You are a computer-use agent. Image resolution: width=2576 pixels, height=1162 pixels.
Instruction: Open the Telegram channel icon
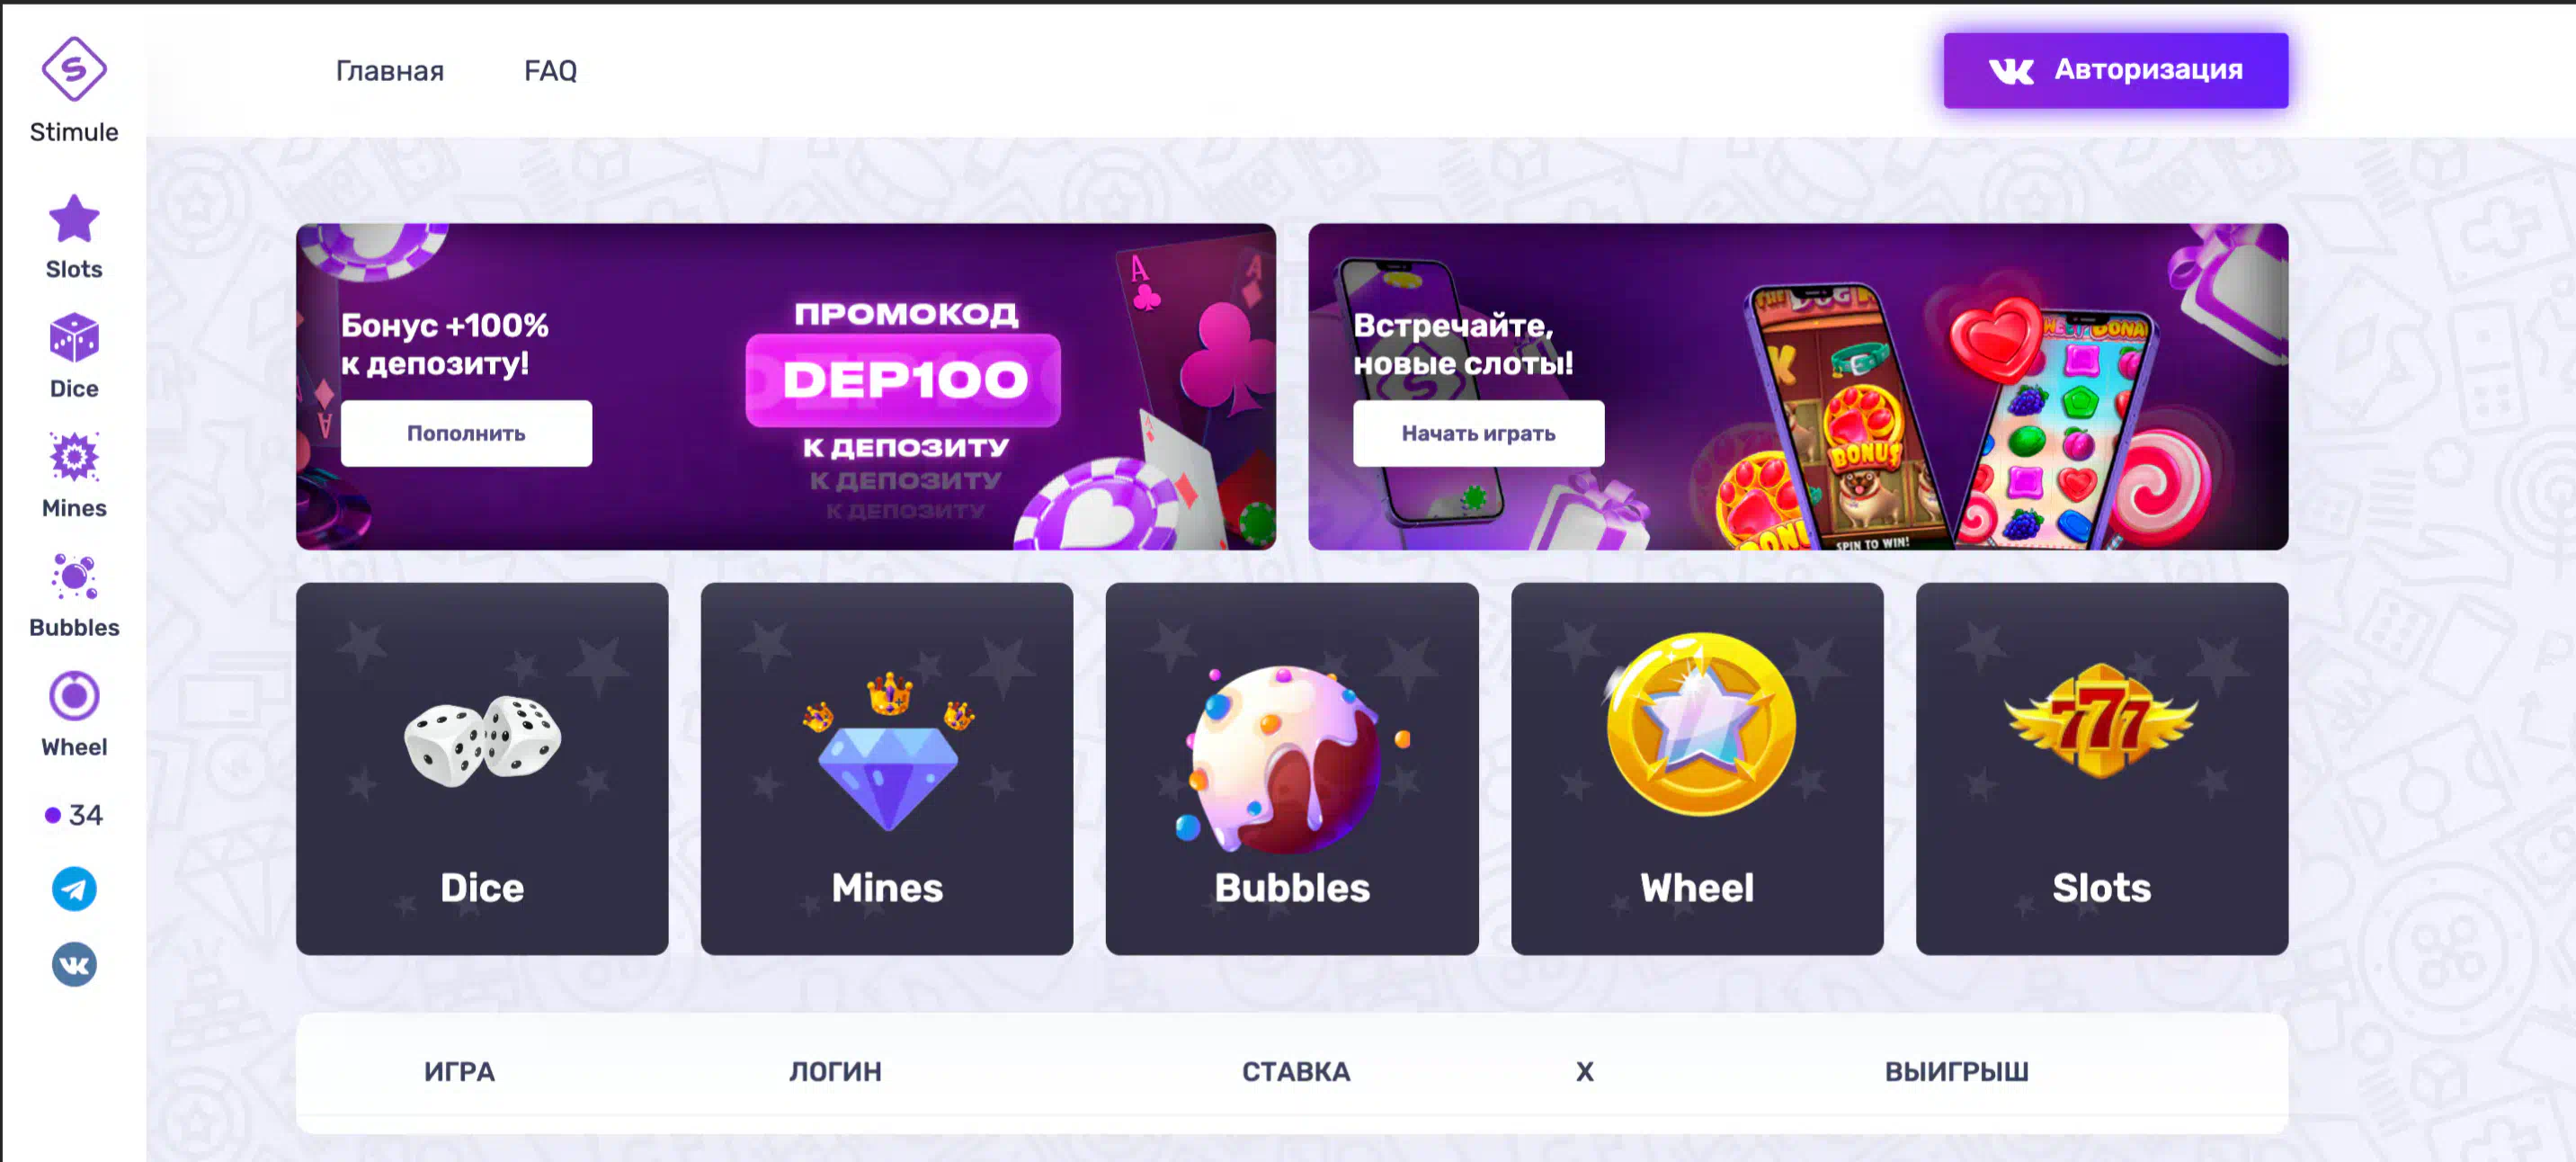(x=74, y=889)
